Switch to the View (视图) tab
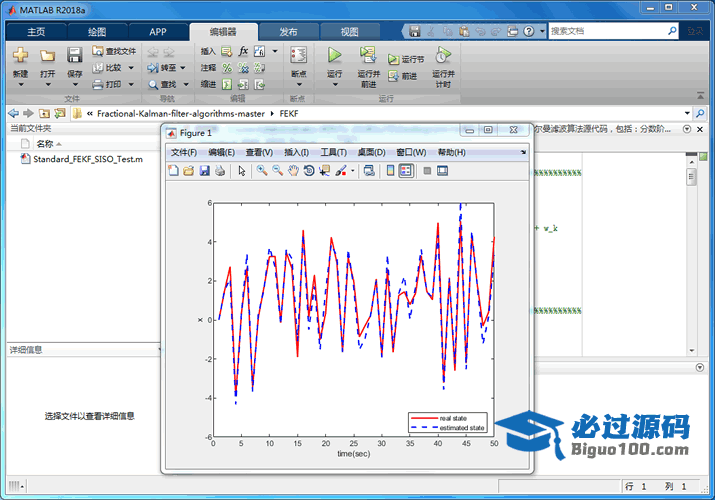 coord(349,31)
